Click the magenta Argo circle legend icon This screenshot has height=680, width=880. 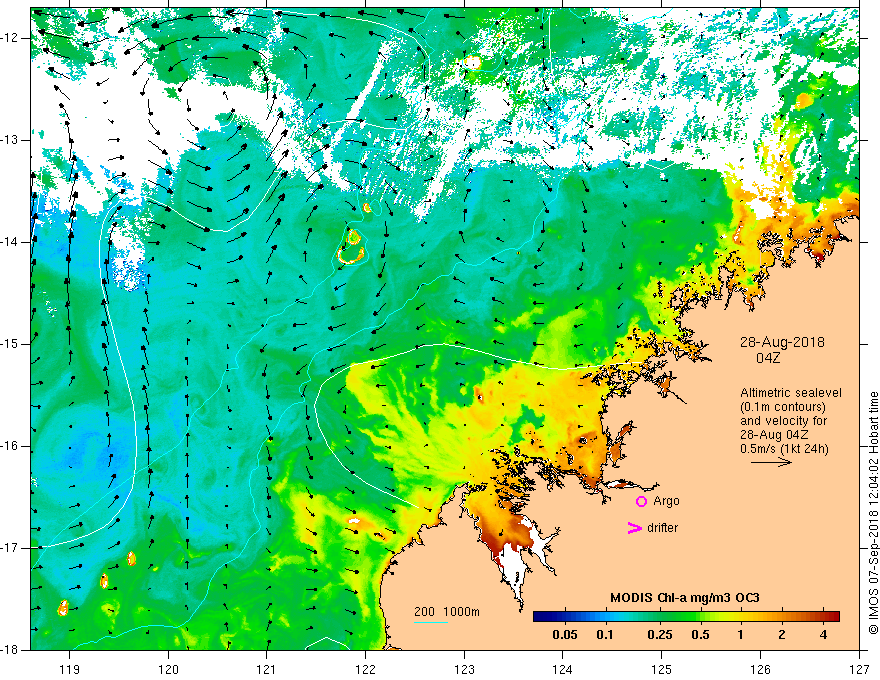641,501
